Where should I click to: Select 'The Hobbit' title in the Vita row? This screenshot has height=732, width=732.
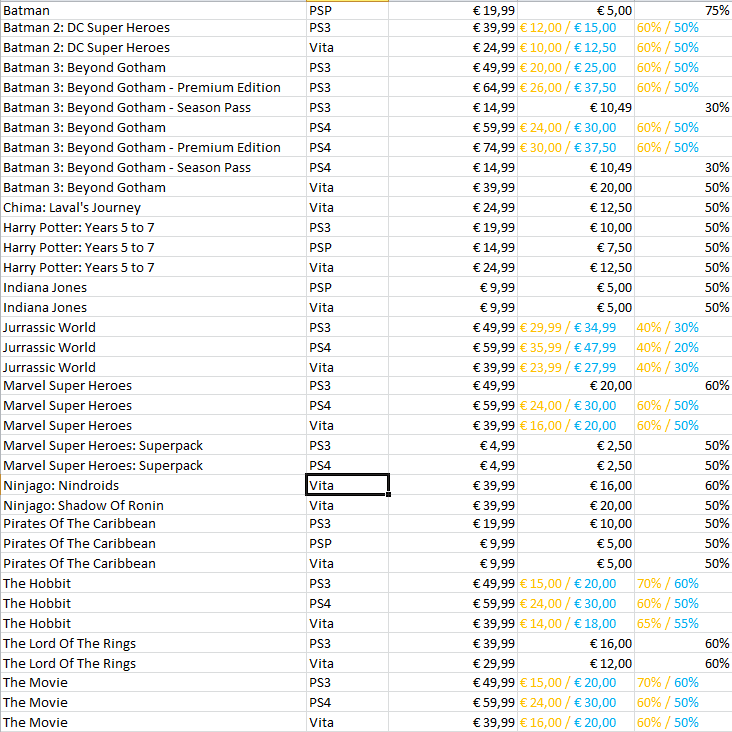click(153, 623)
